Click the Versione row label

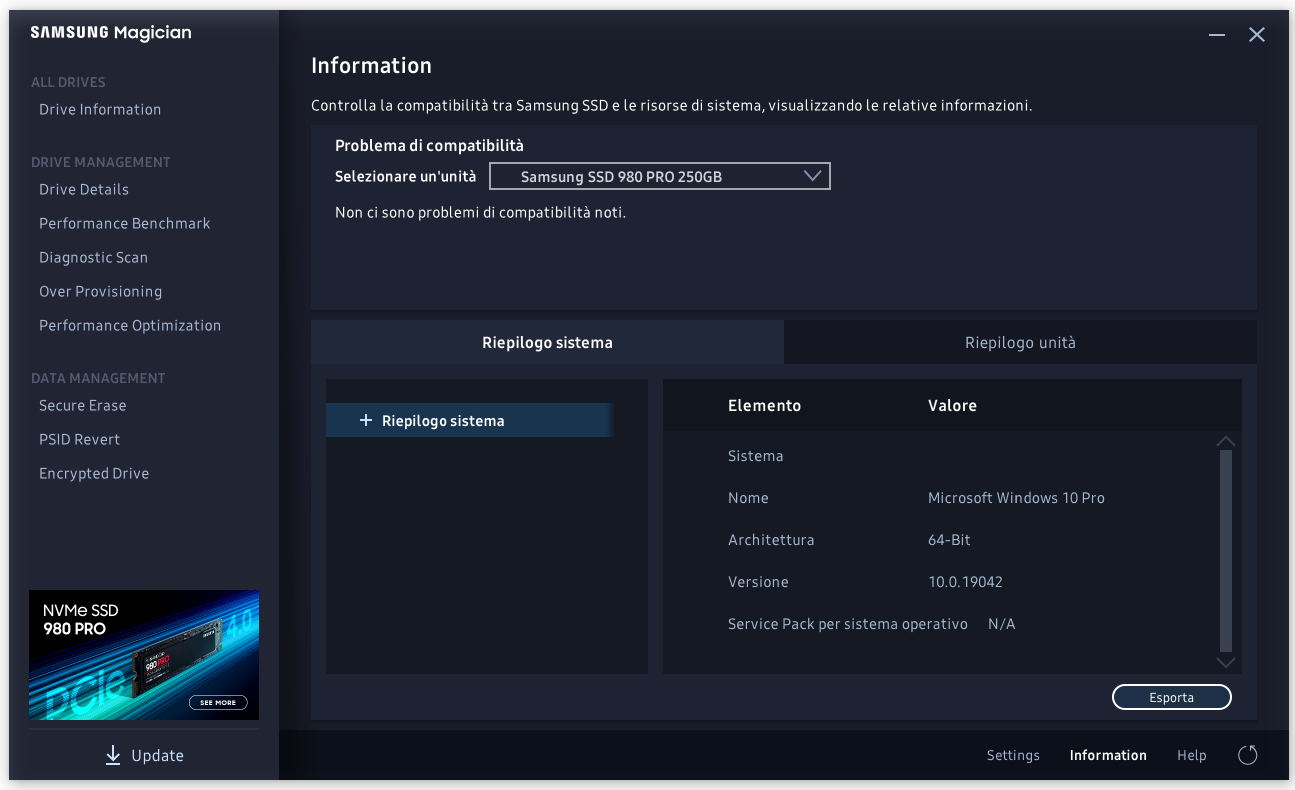coord(758,582)
